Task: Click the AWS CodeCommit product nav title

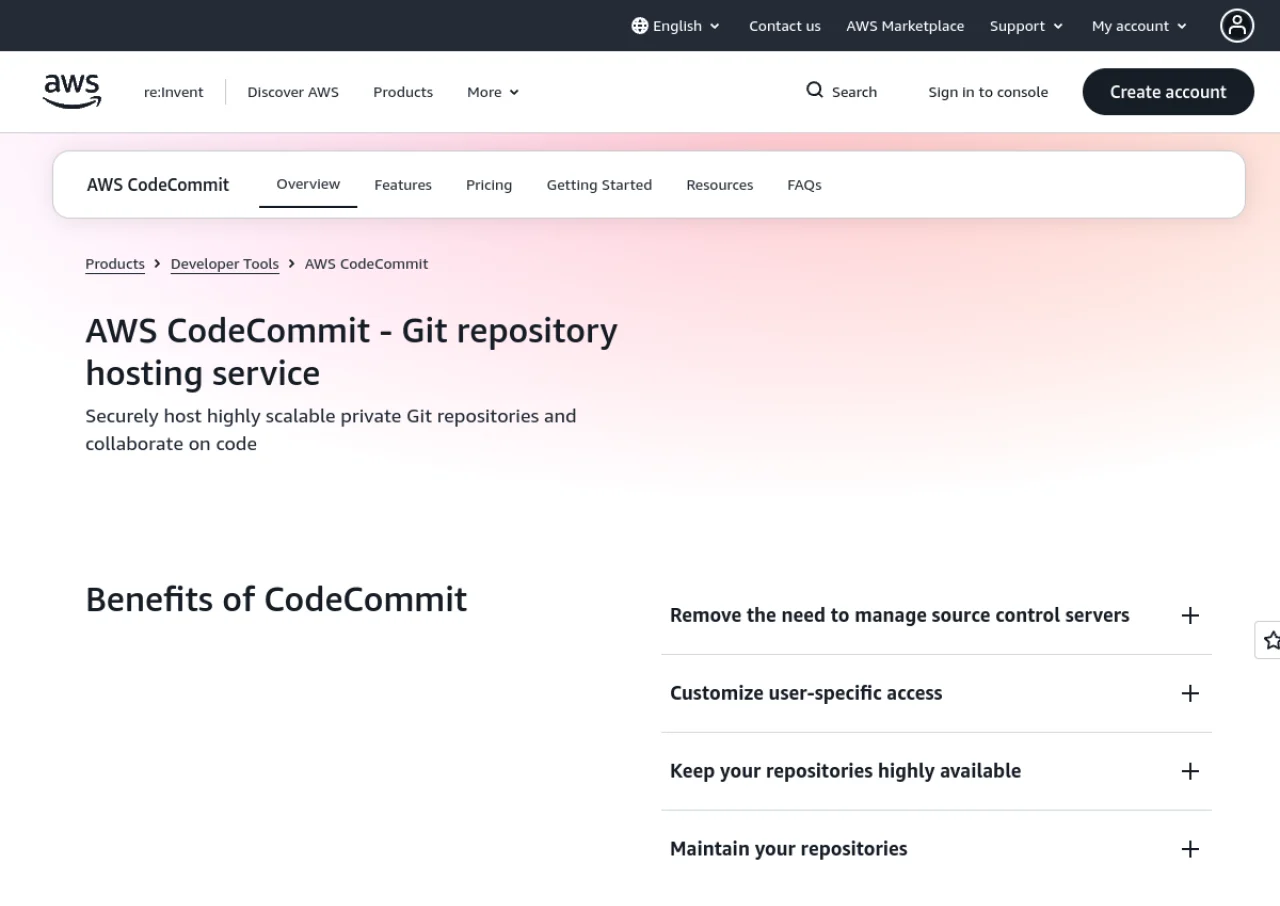Action: click(x=158, y=185)
